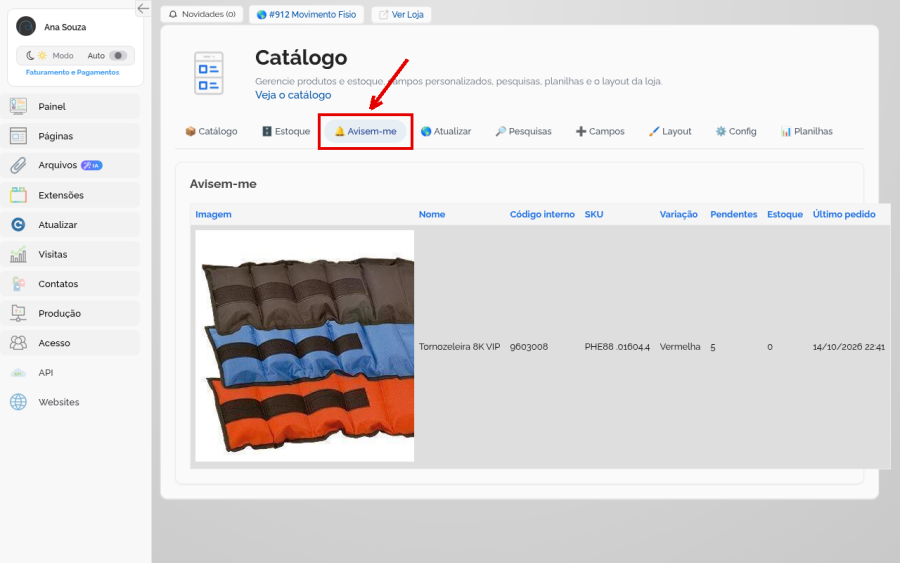Open the Campos tab
Screen dimensions: 900x563
click(600, 131)
